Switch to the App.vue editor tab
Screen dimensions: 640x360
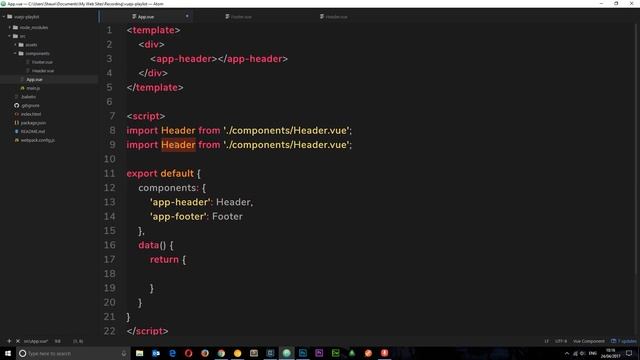point(146,17)
